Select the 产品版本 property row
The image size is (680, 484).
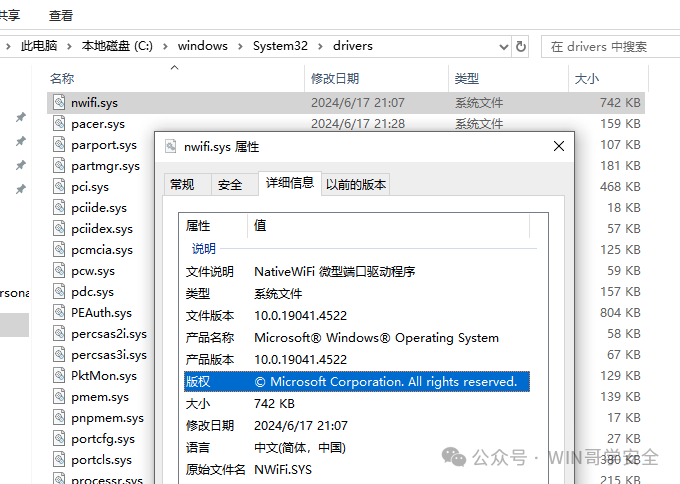tap(356, 360)
